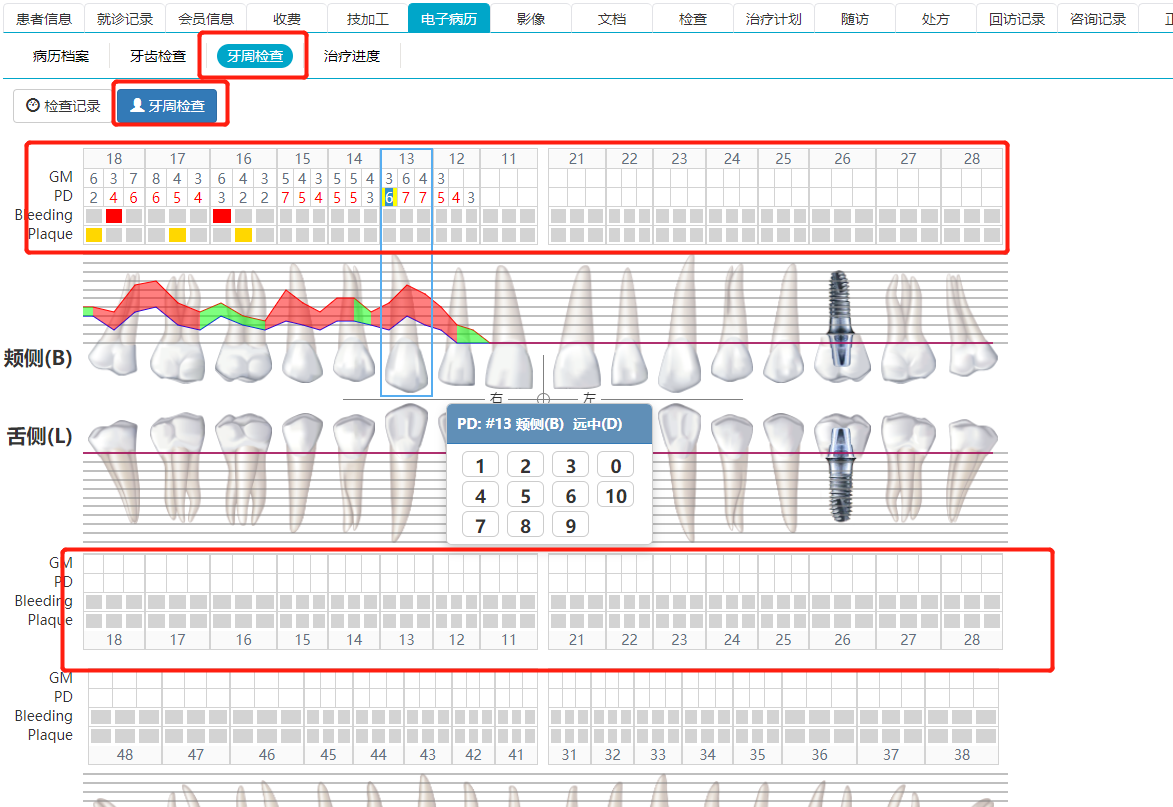The width and height of the screenshot is (1173, 807).
Task: Choose value 10 in the PD keypad
Action: [616, 496]
